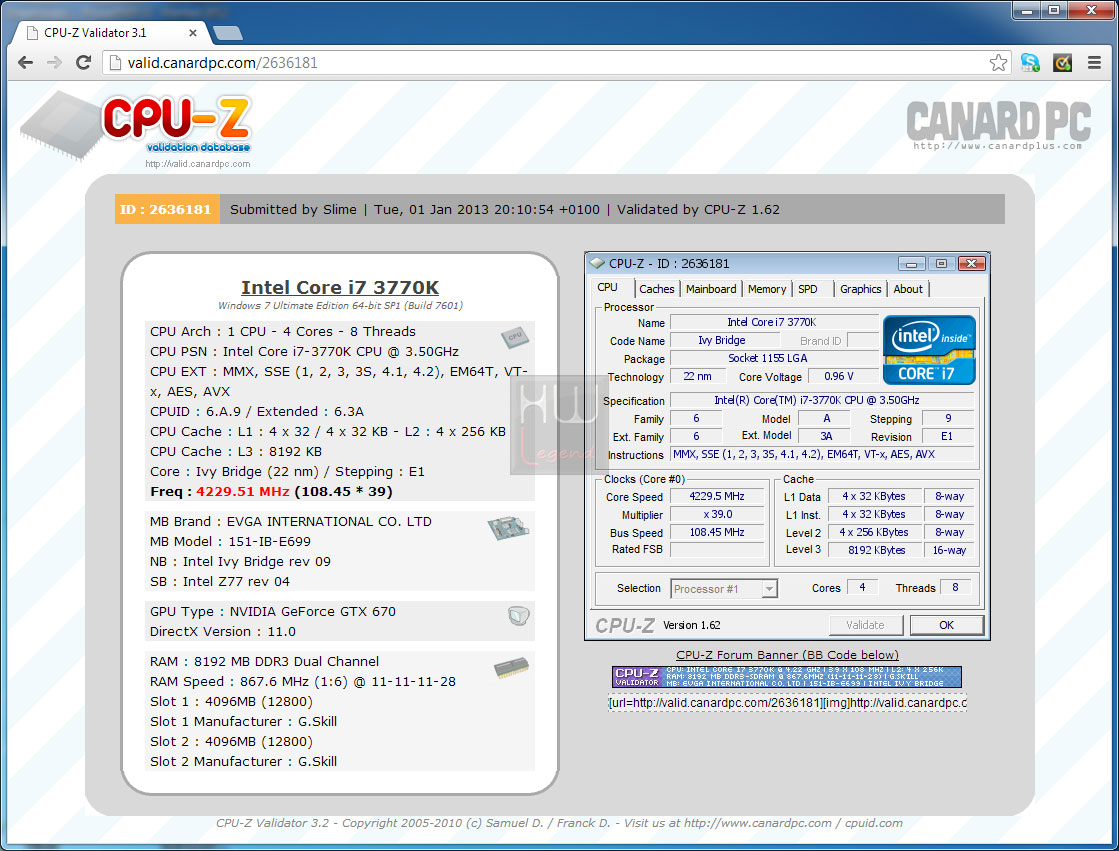Viewport: 1119px width, 851px height.
Task: Click the extension icon beside Skype
Action: click(x=1062, y=63)
